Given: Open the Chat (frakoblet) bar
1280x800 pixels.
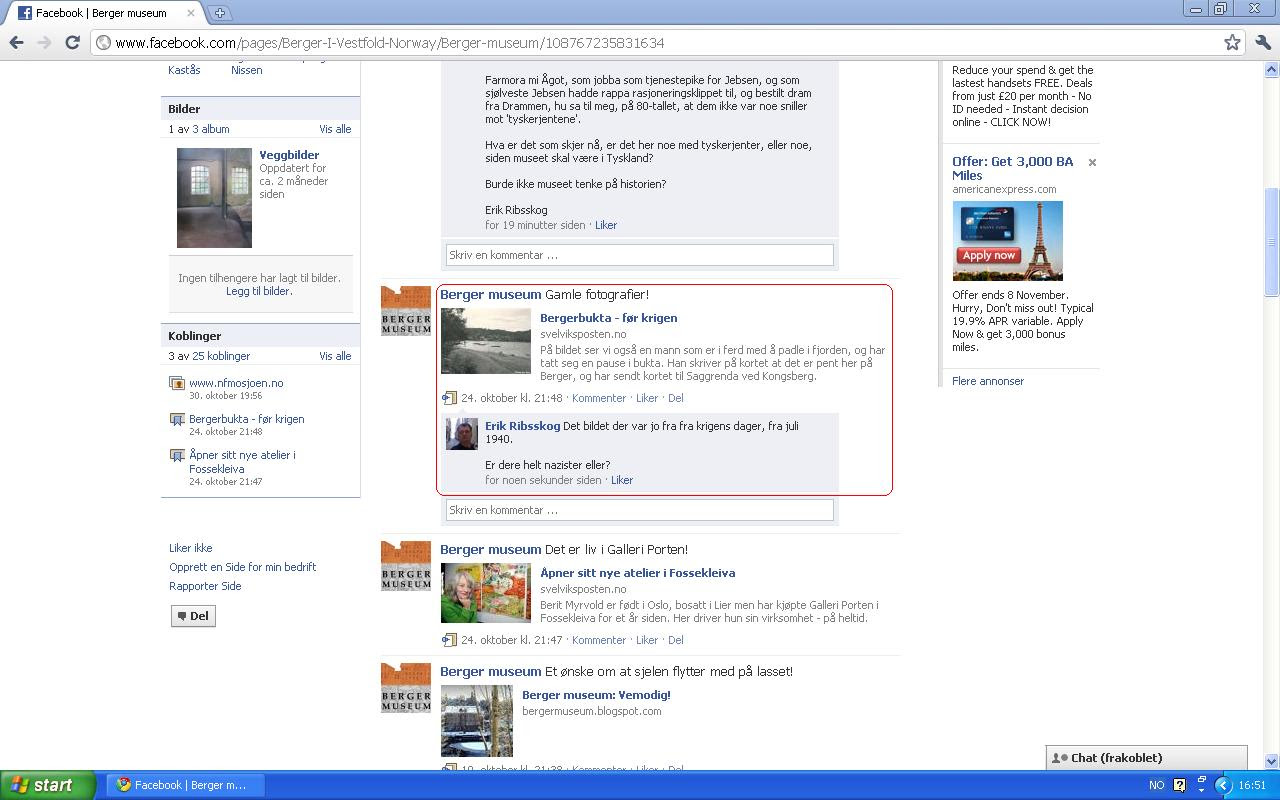Looking at the screenshot, I should pos(1147,758).
